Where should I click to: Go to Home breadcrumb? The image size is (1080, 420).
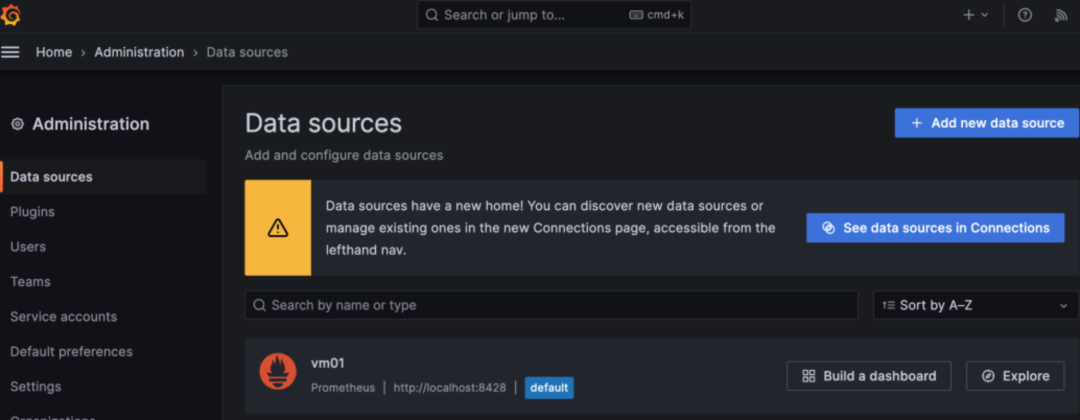point(54,52)
